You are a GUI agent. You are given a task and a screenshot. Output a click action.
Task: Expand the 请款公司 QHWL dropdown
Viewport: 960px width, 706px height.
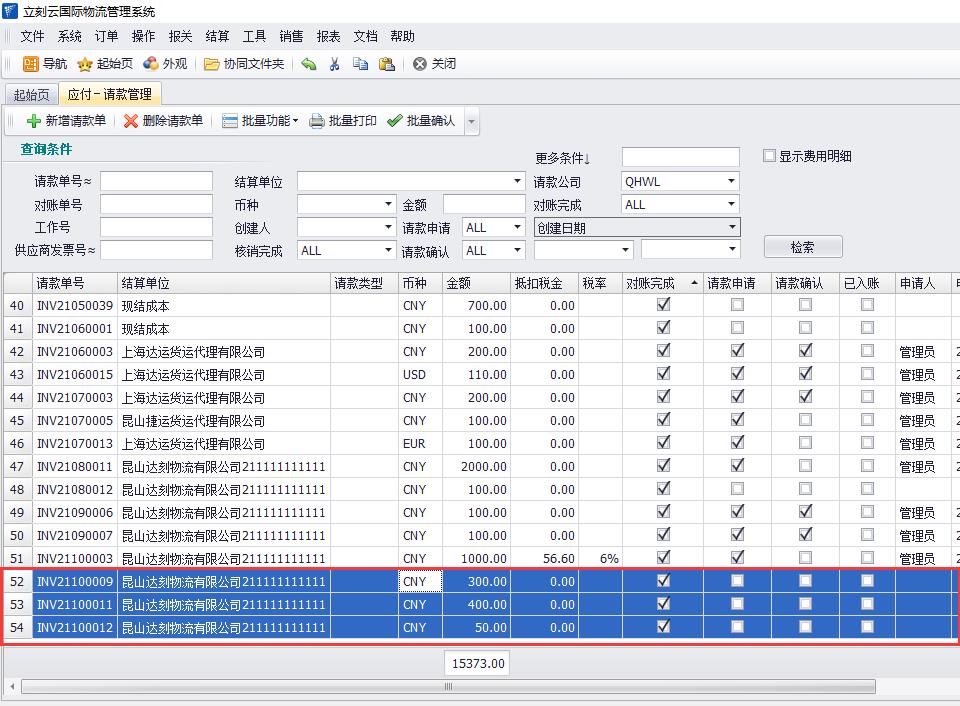pos(731,182)
